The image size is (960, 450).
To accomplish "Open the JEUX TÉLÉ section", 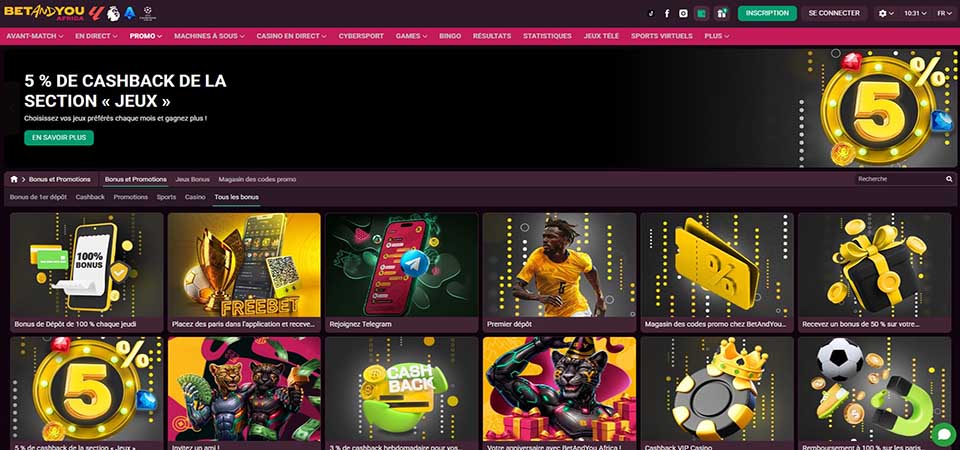I will (601, 36).
